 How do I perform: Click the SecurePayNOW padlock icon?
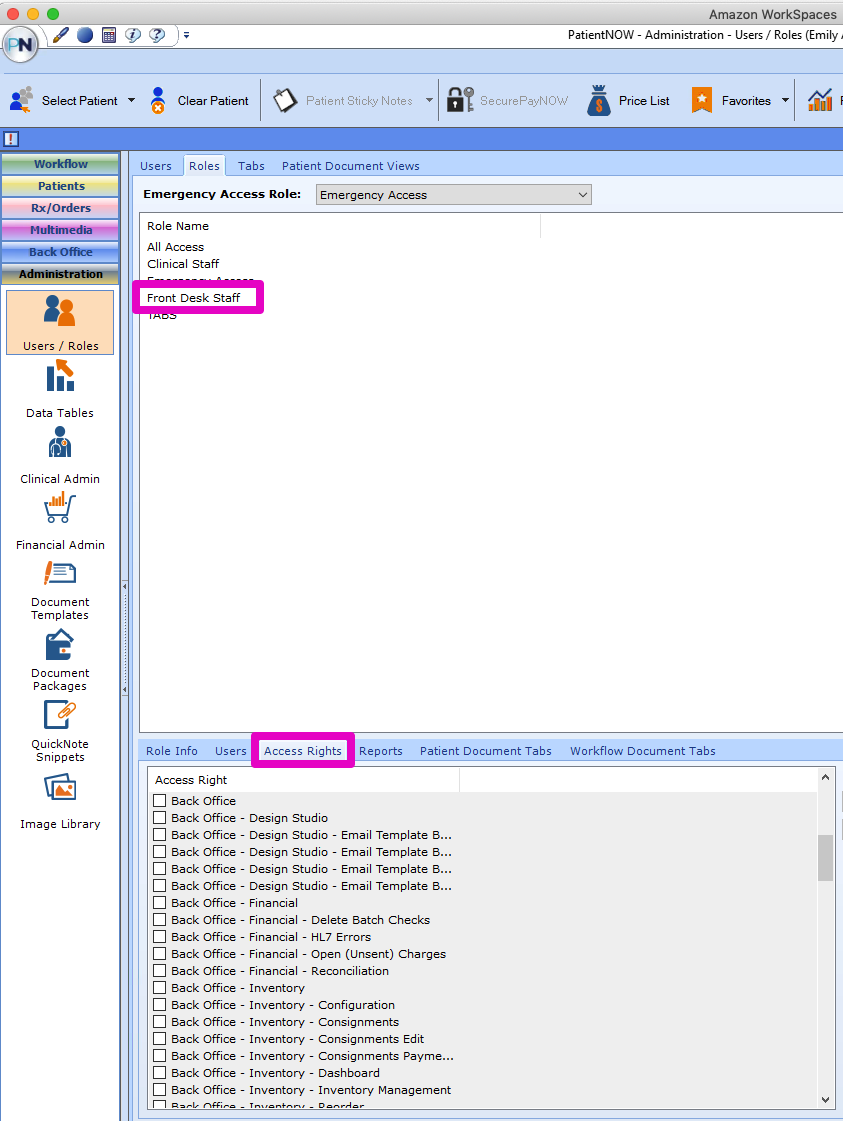460,100
